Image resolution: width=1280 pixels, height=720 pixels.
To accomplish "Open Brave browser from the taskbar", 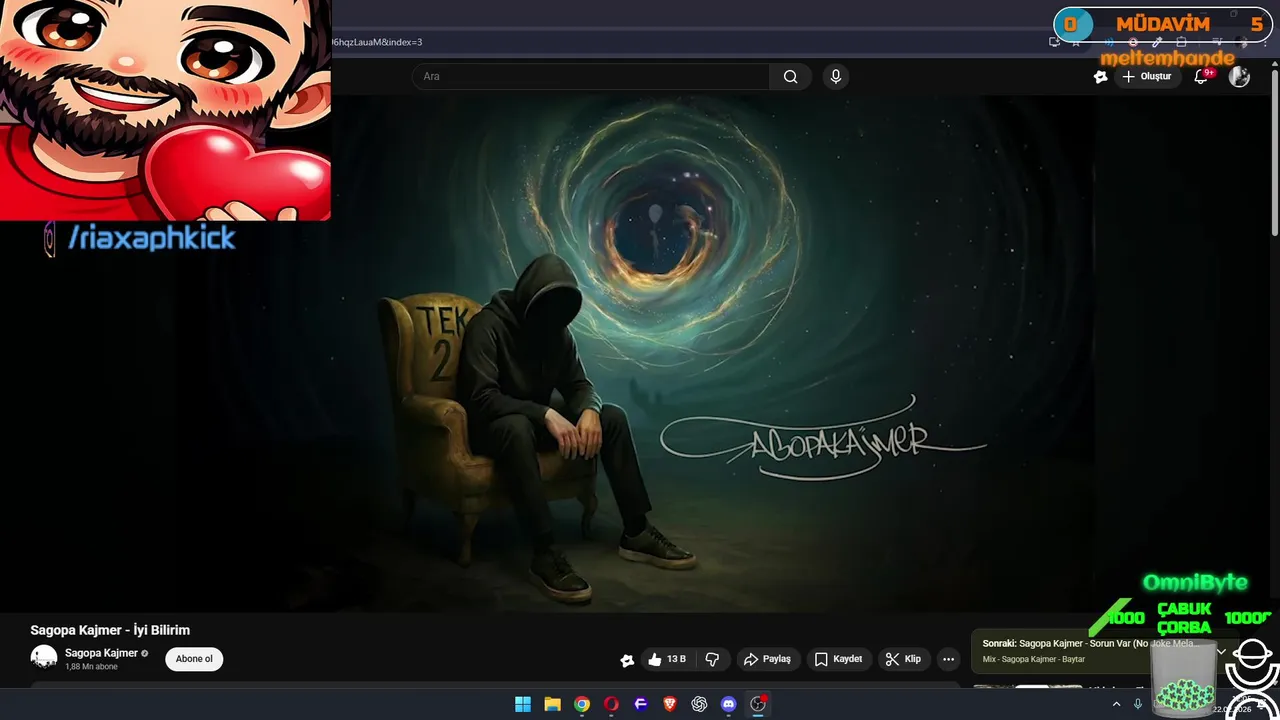I will coord(670,704).
